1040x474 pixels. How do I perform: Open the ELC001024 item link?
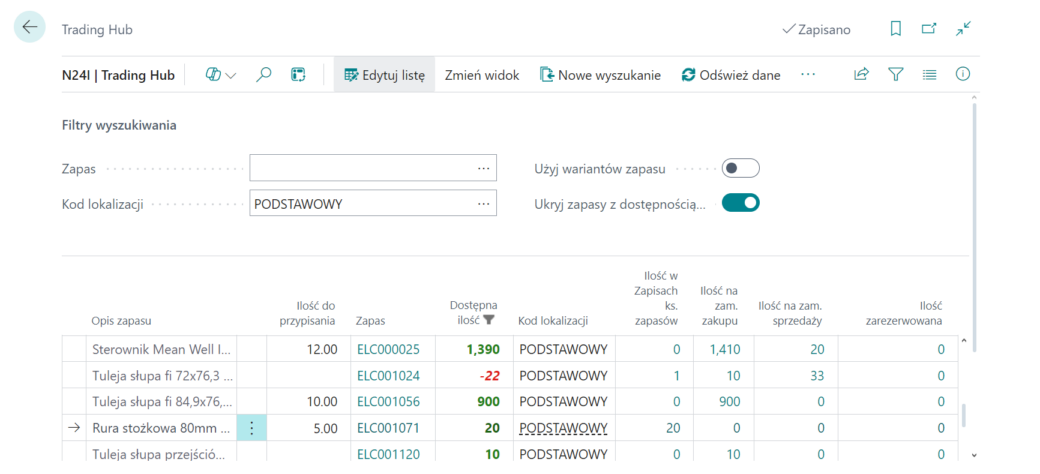tap(388, 376)
